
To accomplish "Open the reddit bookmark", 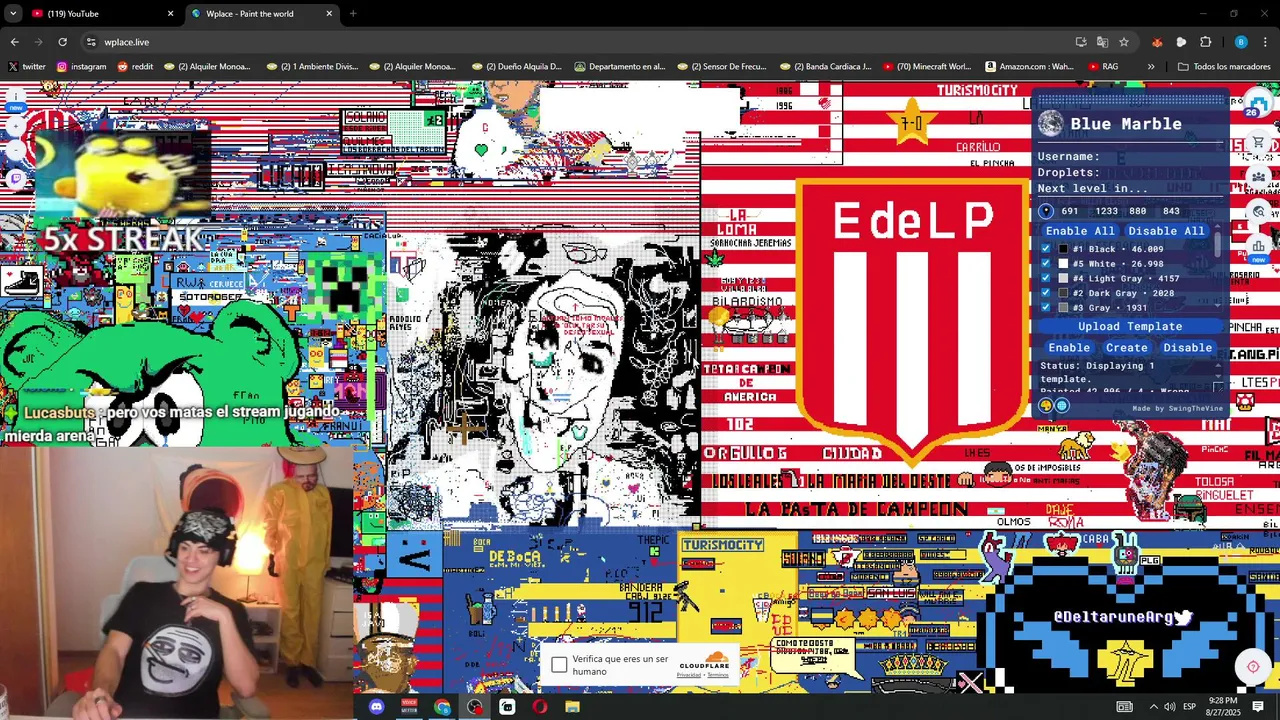I will 135,67.
